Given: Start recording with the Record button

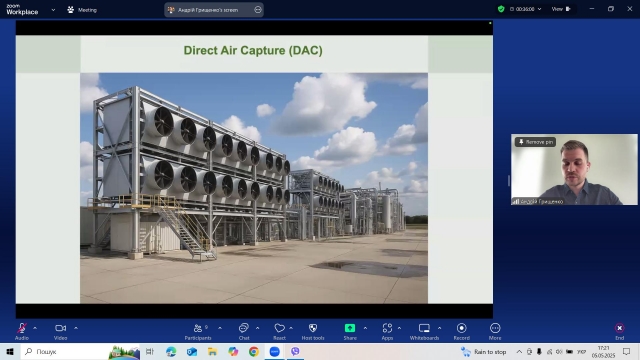Looking at the screenshot, I should tap(462, 331).
